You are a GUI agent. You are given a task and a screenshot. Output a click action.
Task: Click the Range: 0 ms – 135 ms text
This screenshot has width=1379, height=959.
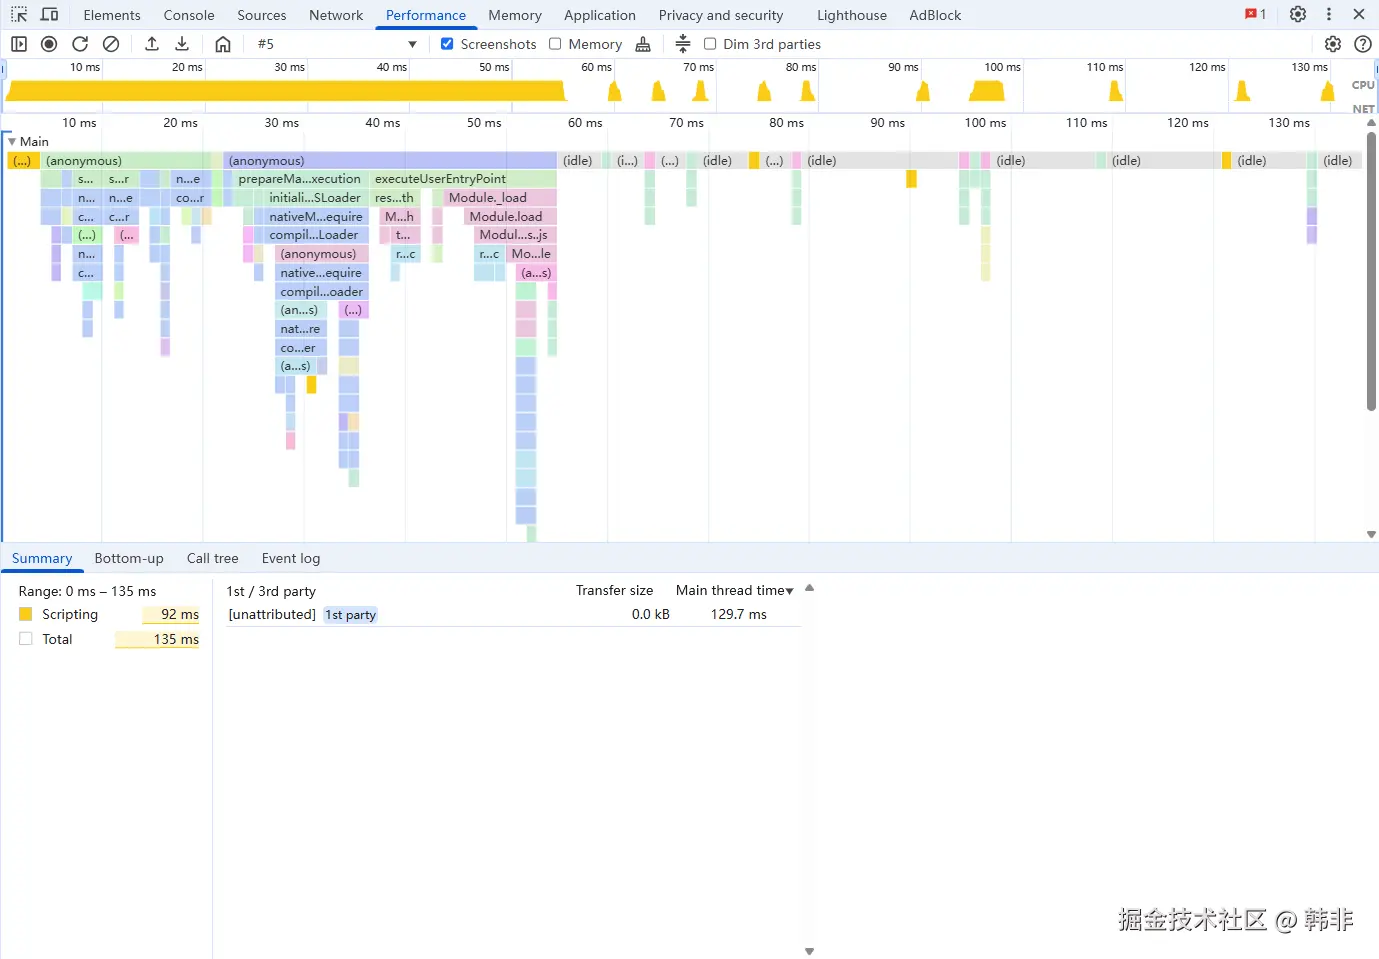point(87,591)
